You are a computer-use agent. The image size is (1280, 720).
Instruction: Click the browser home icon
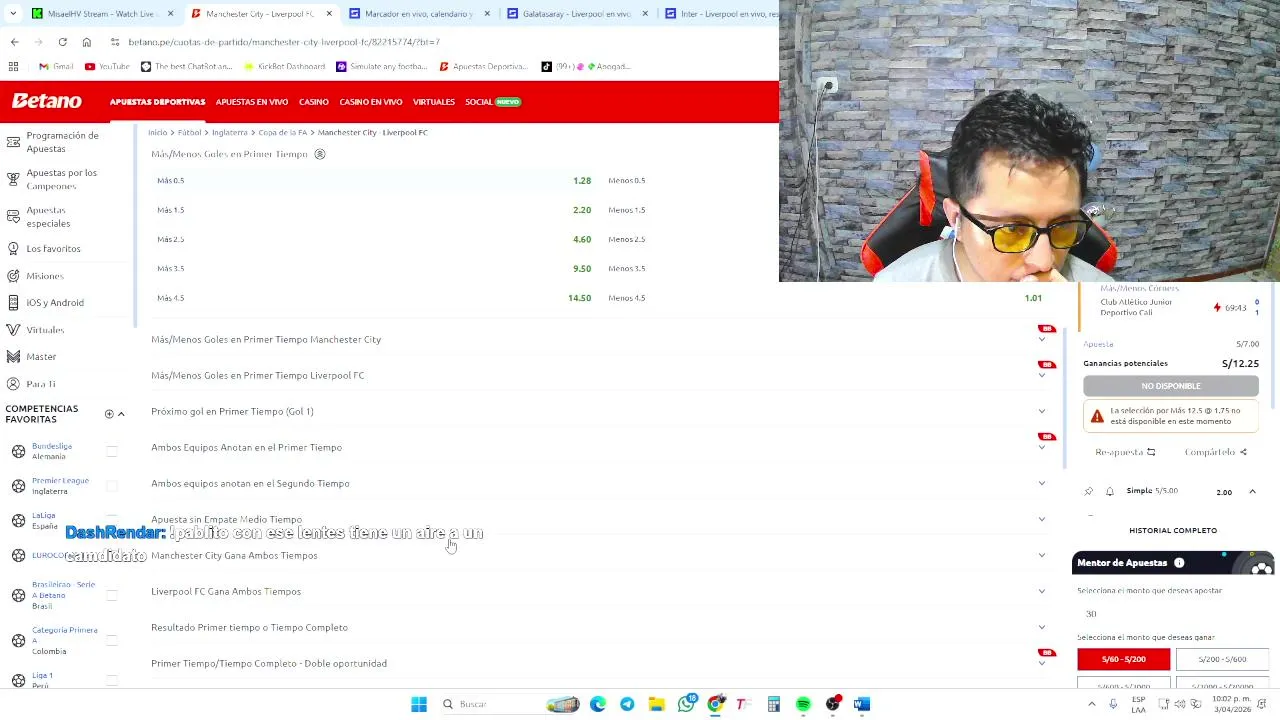click(86, 42)
